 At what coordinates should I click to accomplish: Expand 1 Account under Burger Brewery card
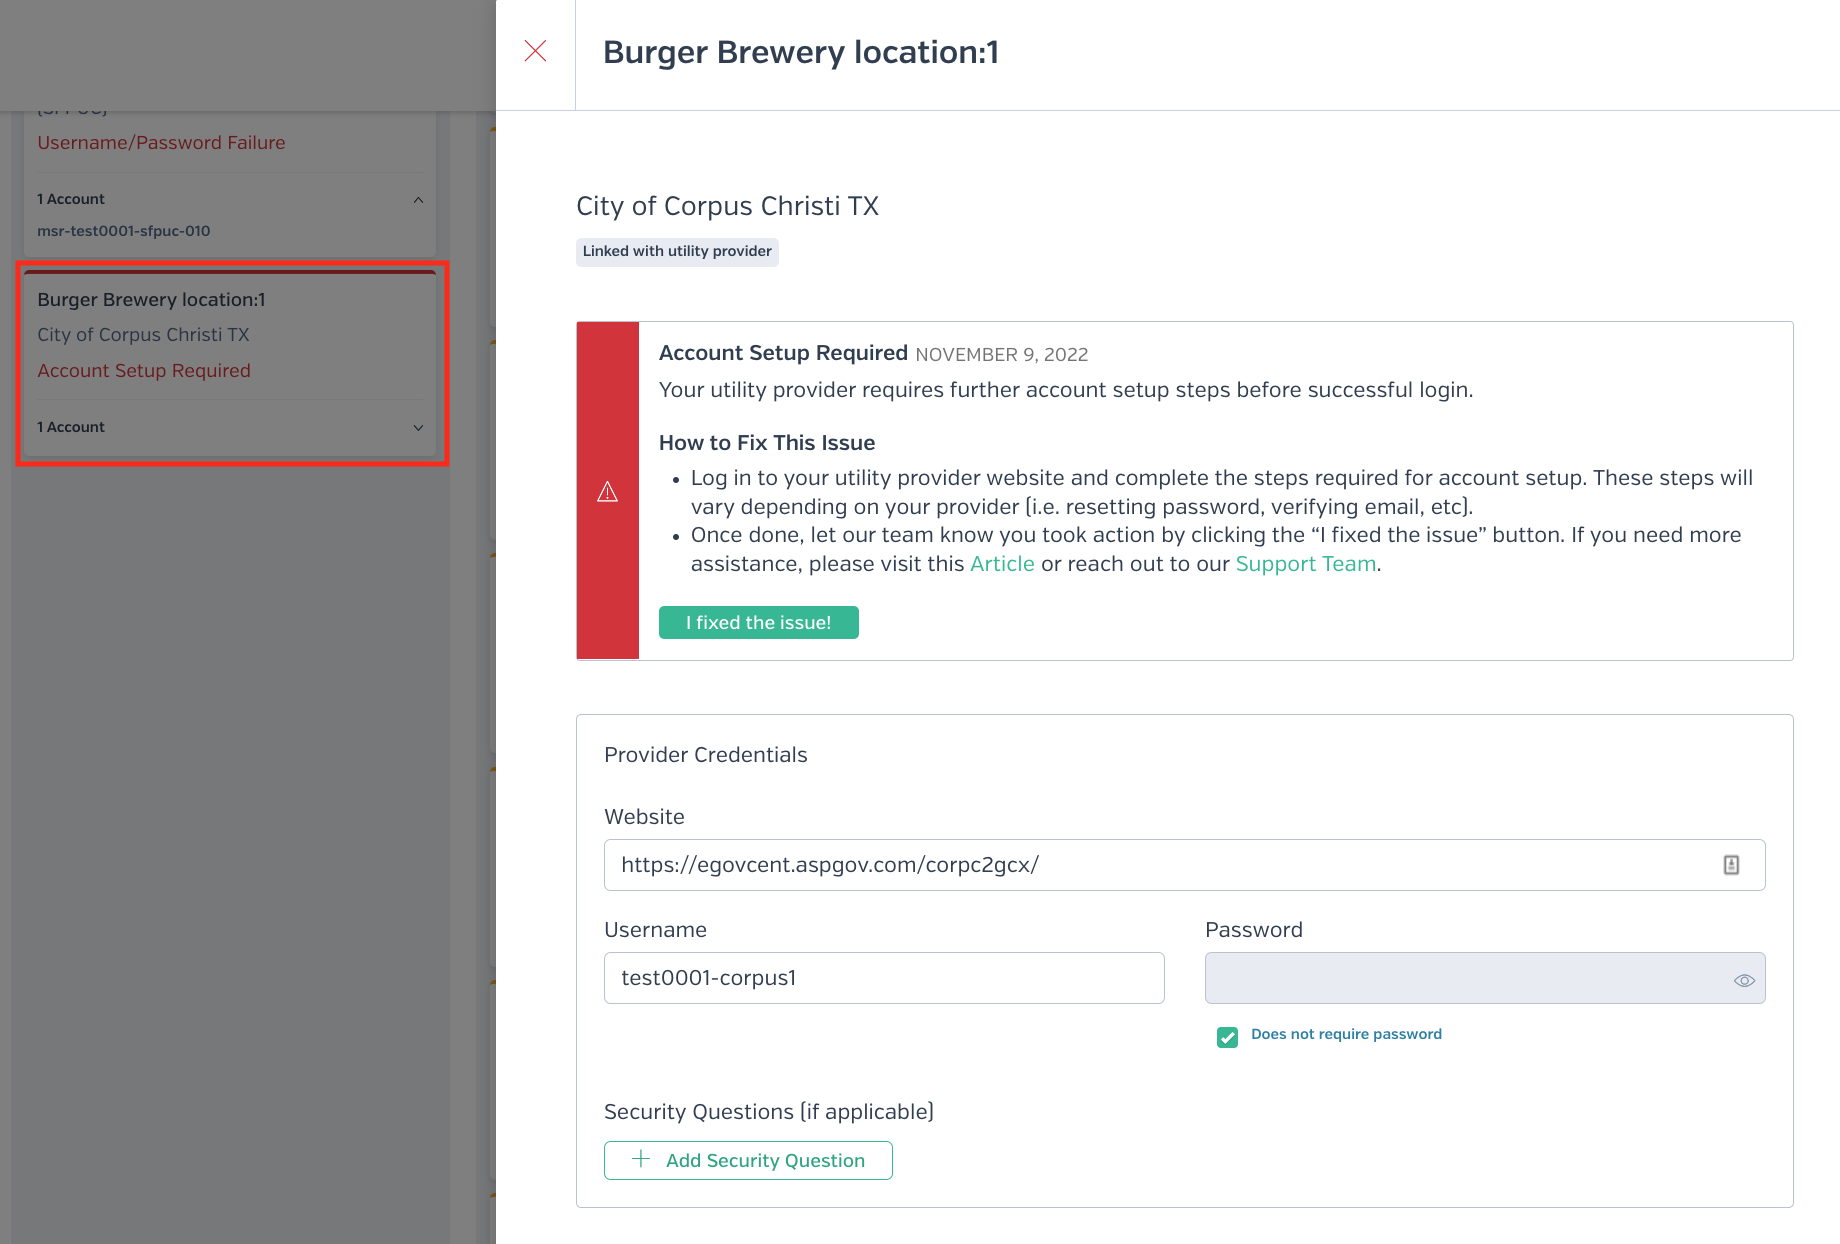[230, 427]
